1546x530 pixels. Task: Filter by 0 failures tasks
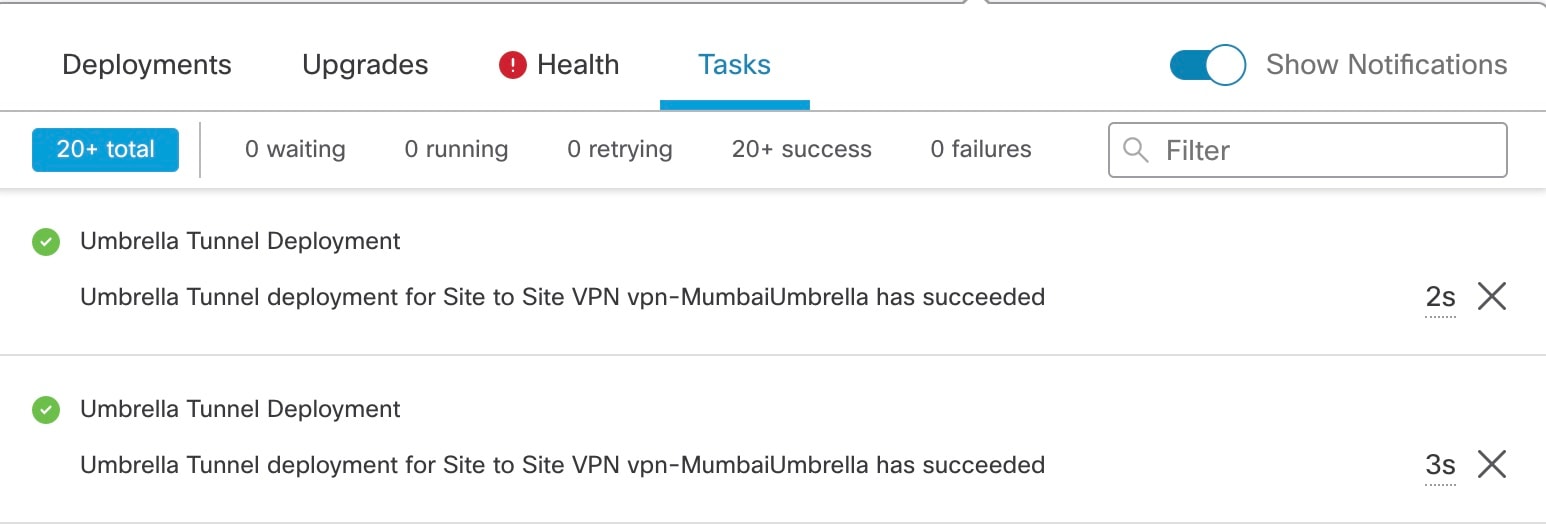click(x=981, y=150)
